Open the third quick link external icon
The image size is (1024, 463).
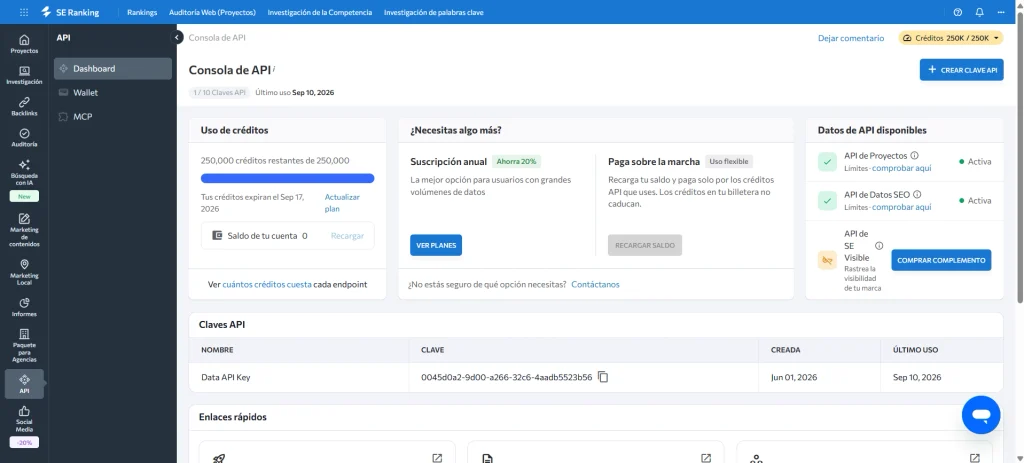pos(974,458)
